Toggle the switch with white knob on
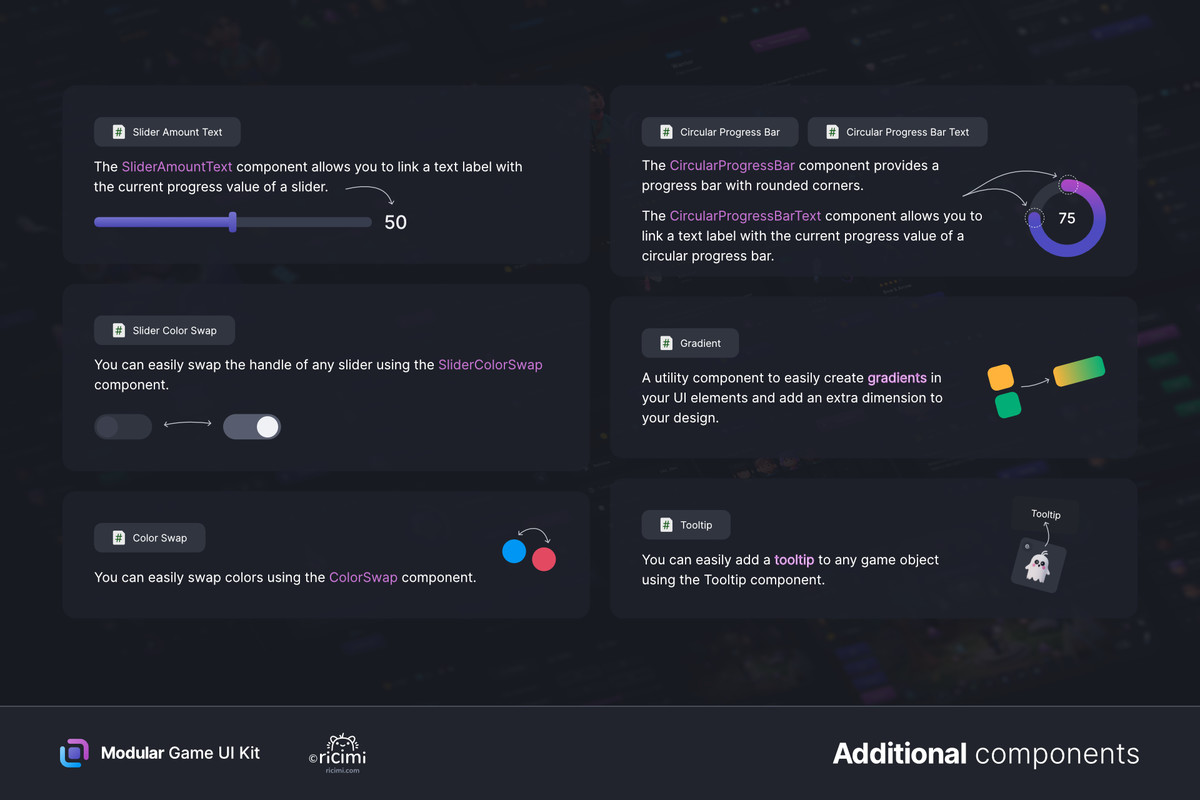The width and height of the screenshot is (1200, 800). tap(252, 427)
